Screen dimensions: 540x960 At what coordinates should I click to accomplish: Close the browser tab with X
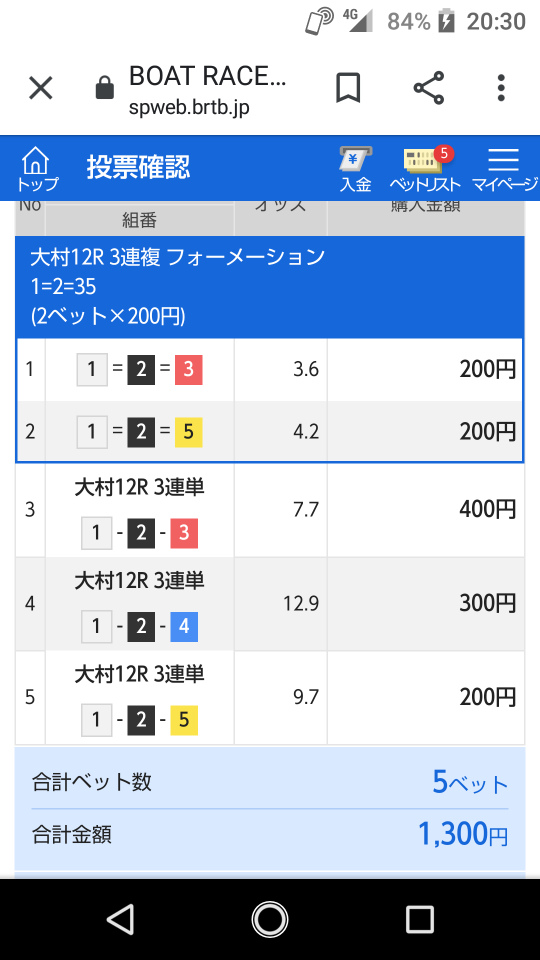[x=42, y=89]
